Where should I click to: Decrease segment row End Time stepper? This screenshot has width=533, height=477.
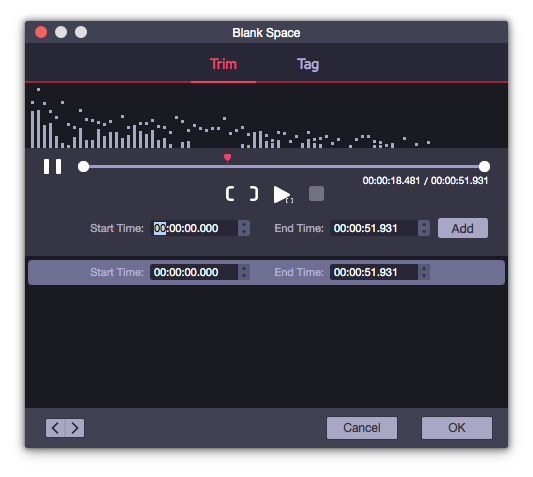click(x=424, y=276)
